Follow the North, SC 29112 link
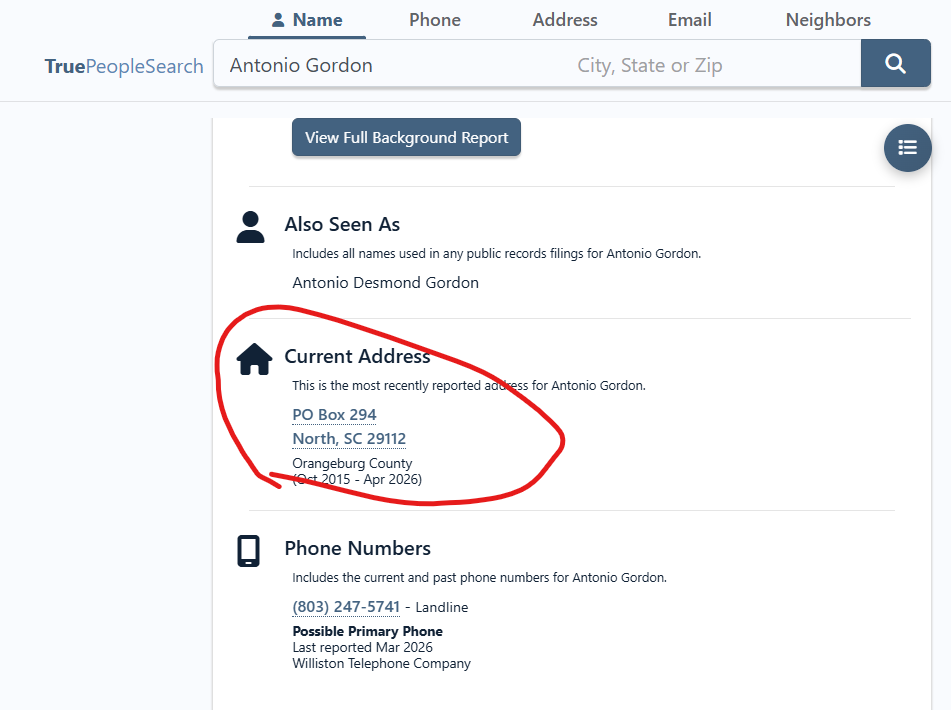This screenshot has width=951, height=710. (x=349, y=439)
